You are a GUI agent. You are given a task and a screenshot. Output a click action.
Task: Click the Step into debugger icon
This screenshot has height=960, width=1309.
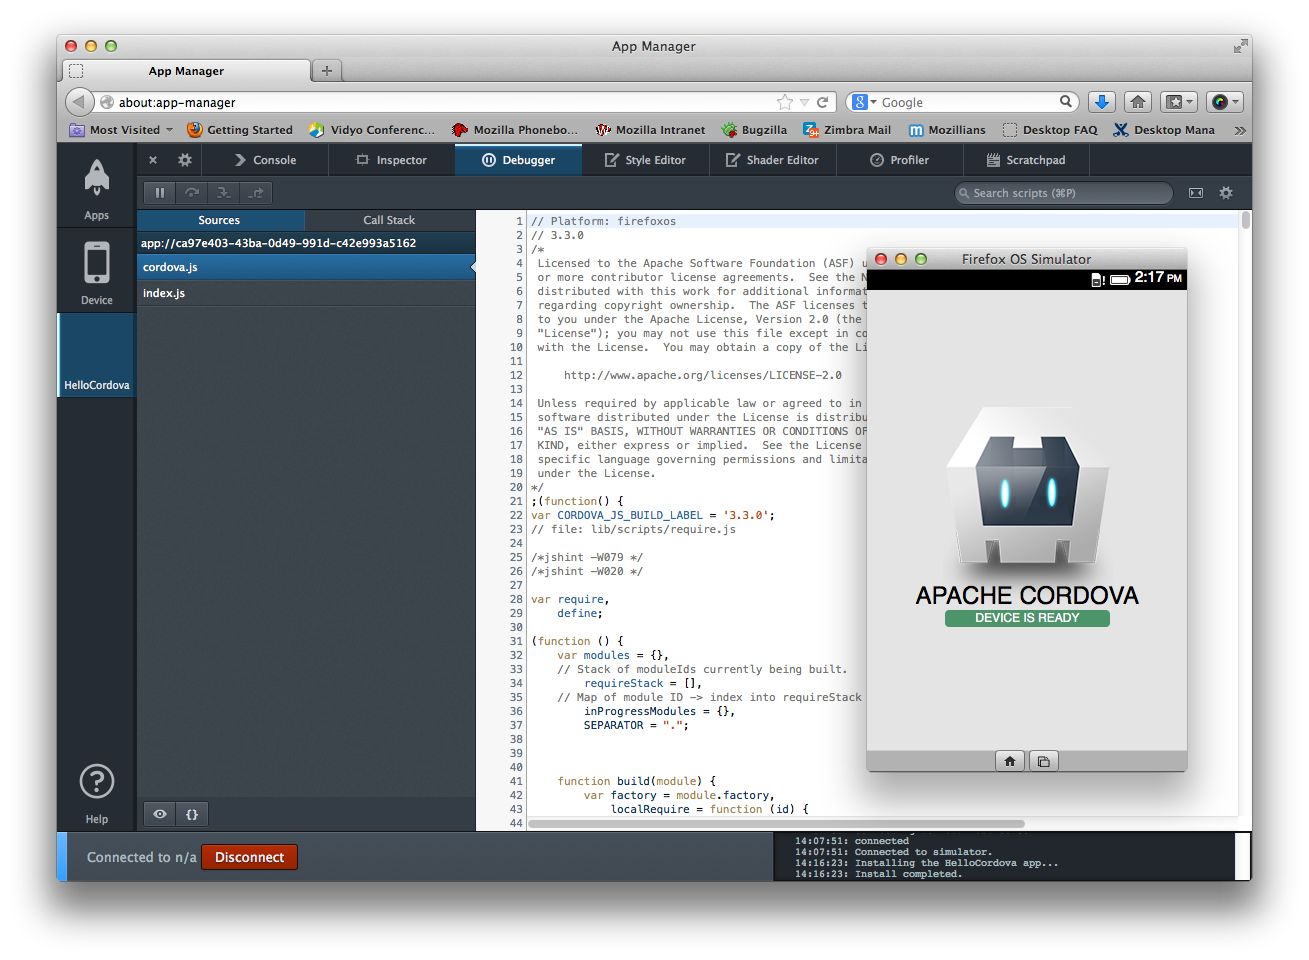pyautogui.click(x=222, y=192)
